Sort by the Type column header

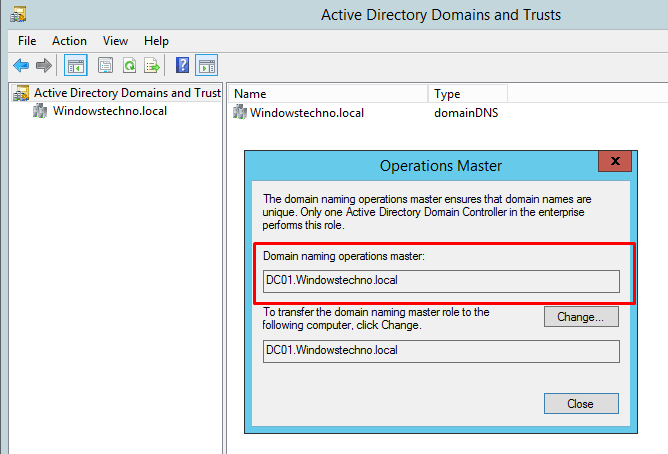pos(467,94)
